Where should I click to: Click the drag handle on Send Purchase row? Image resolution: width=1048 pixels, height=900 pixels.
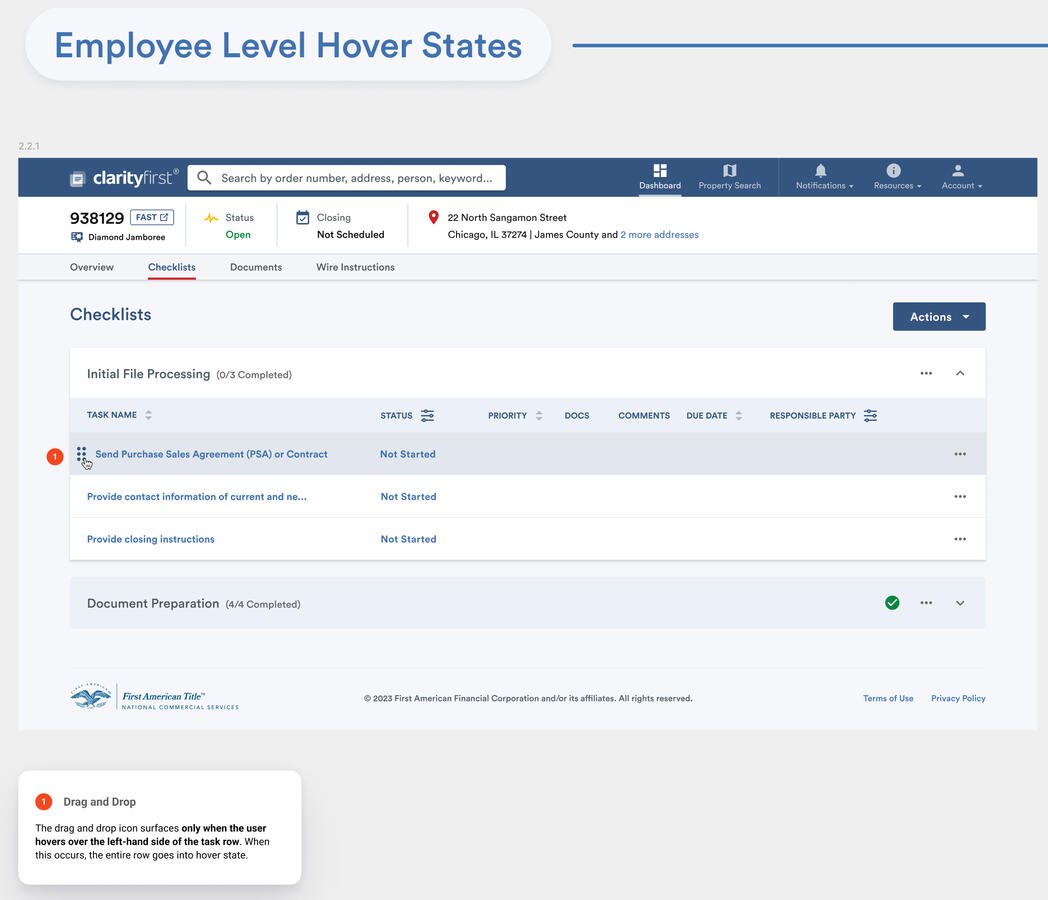81,454
